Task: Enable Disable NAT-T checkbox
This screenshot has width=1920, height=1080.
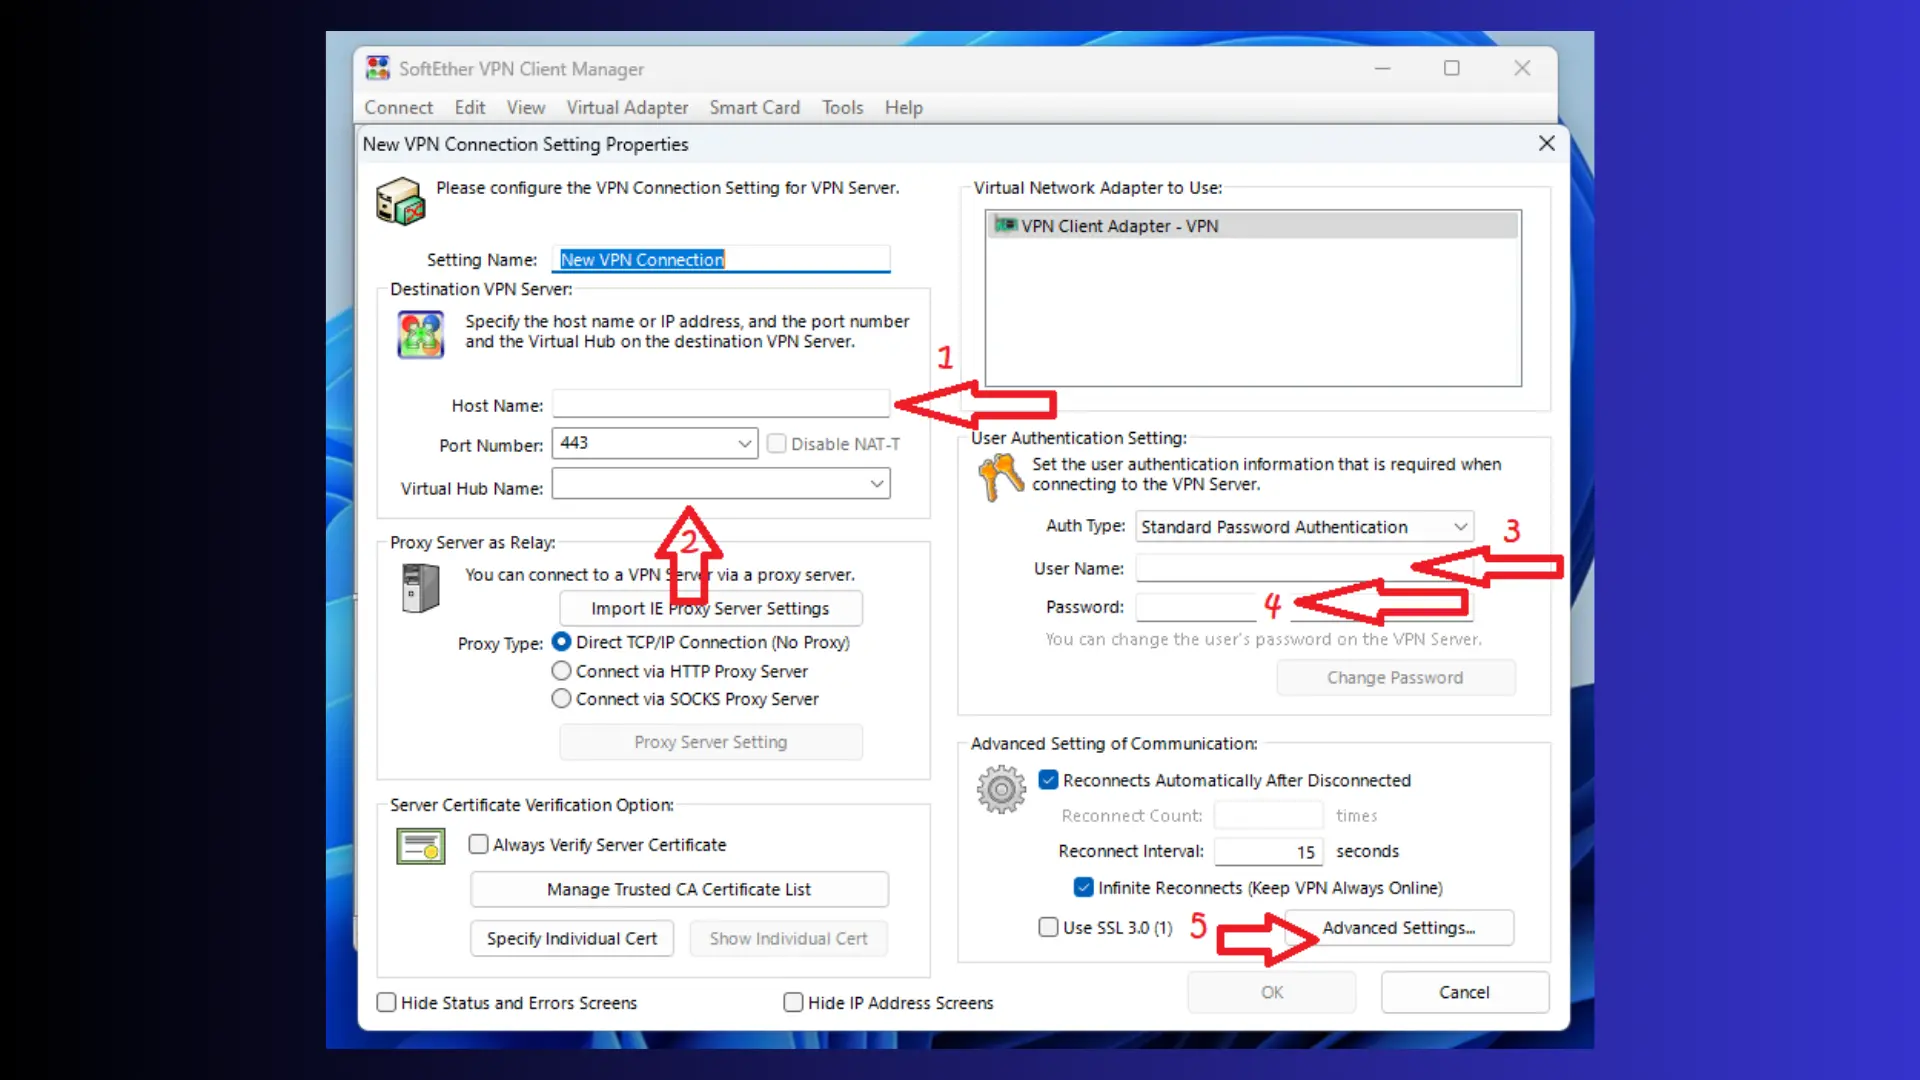Action: pyautogui.click(x=776, y=443)
